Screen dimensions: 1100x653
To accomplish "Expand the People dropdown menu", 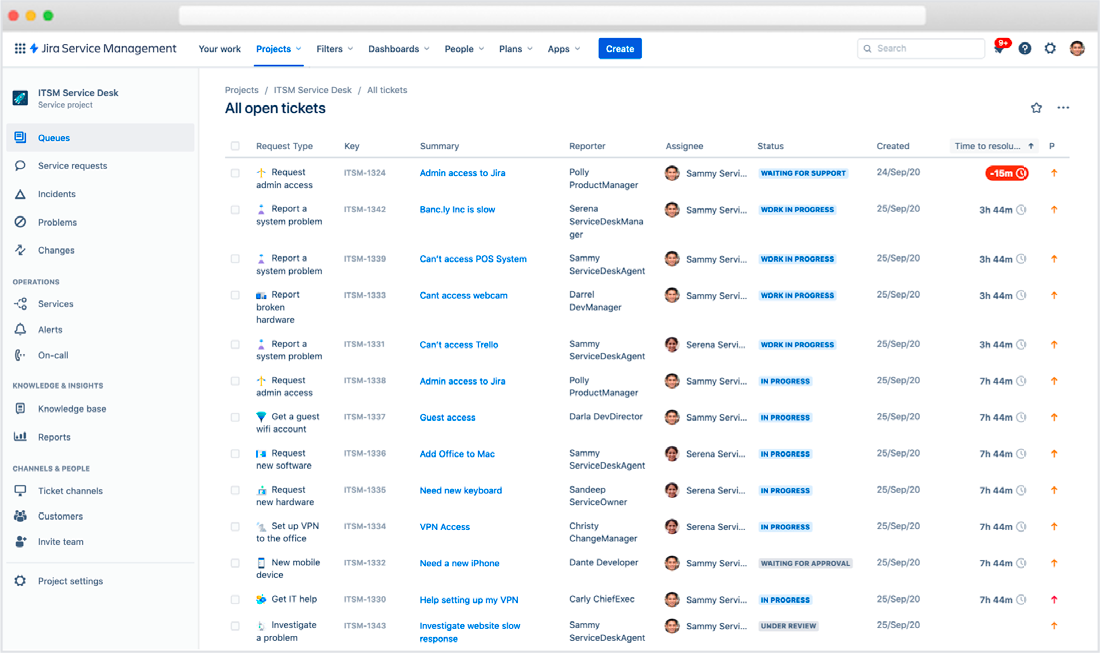I will 464,48.
